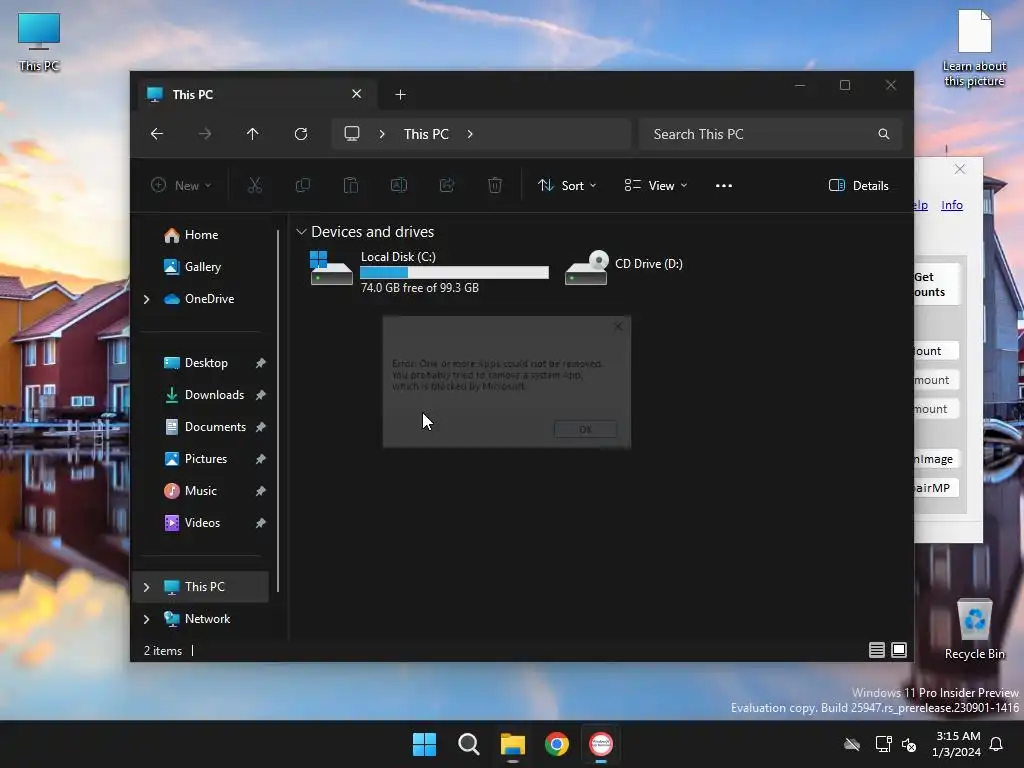This screenshot has height=768, width=1024.
Task: Click the Copy toolbar icon
Action: (x=303, y=185)
